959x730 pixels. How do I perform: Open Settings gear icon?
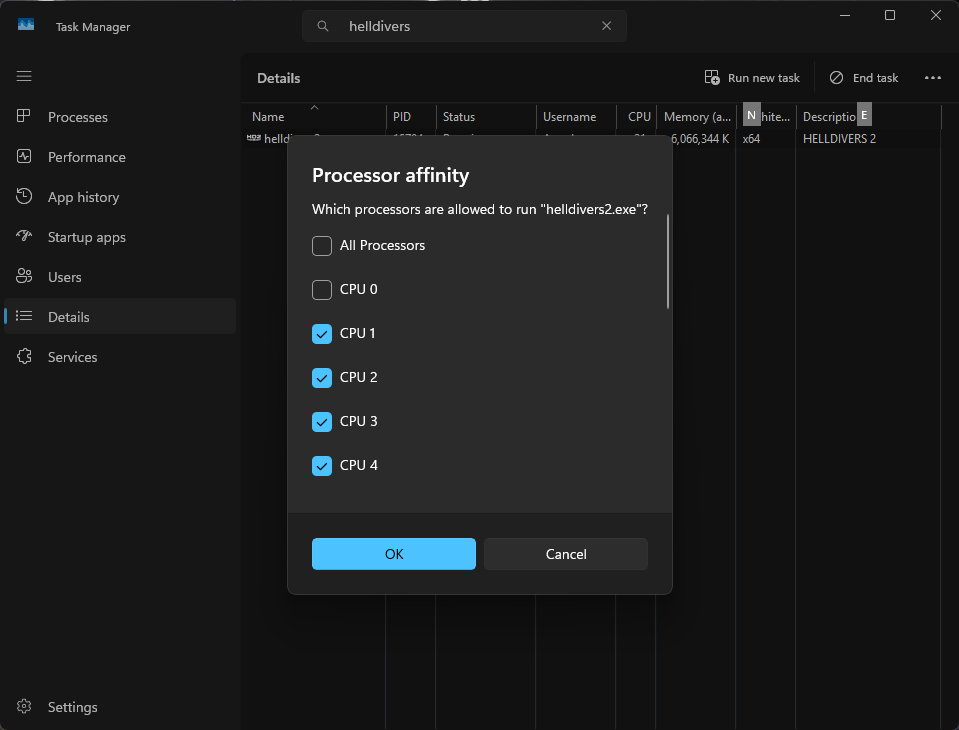pyautogui.click(x=25, y=707)
